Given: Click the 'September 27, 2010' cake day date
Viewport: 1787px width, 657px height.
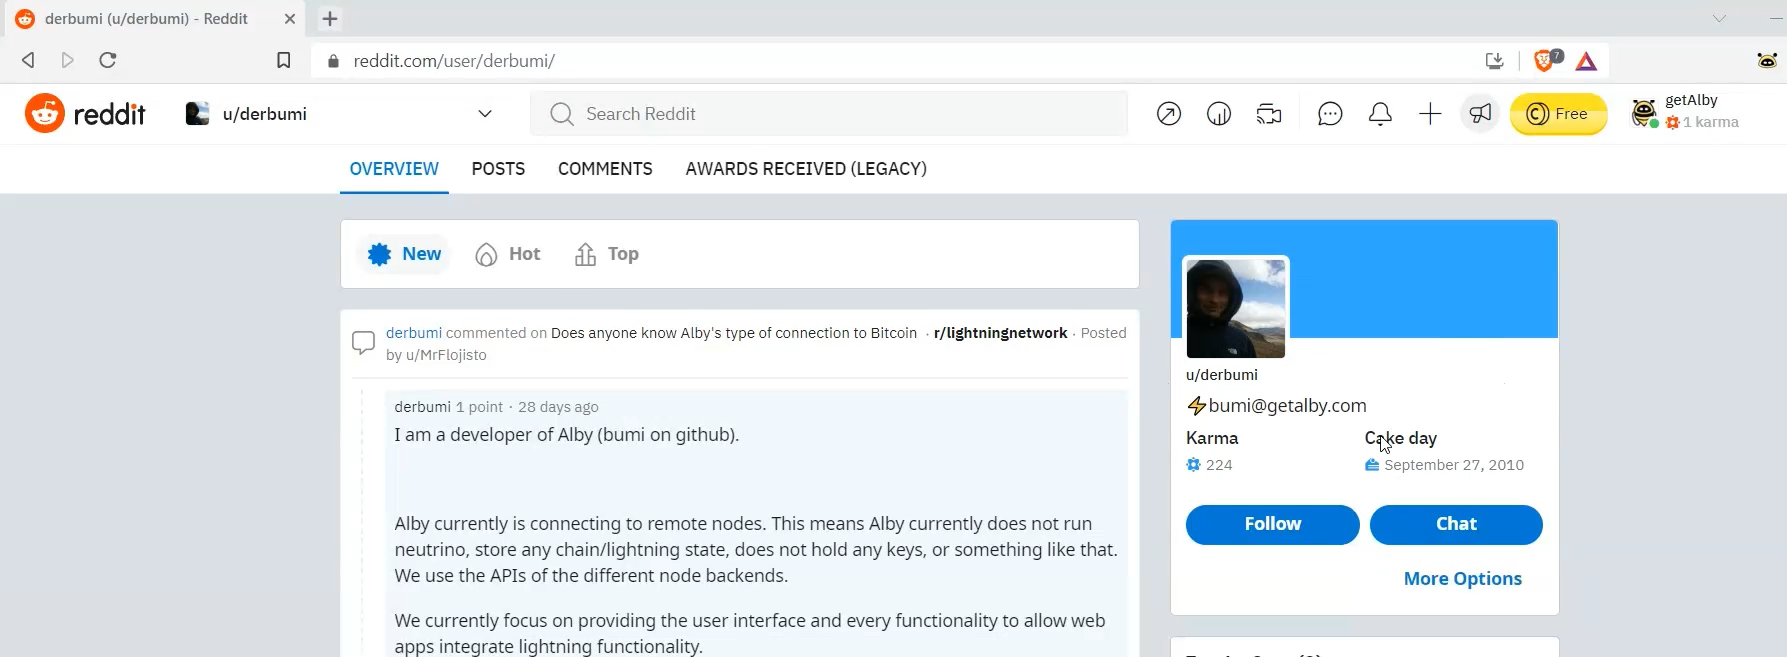Looking at the screenshot, I should click(1454, 465).
